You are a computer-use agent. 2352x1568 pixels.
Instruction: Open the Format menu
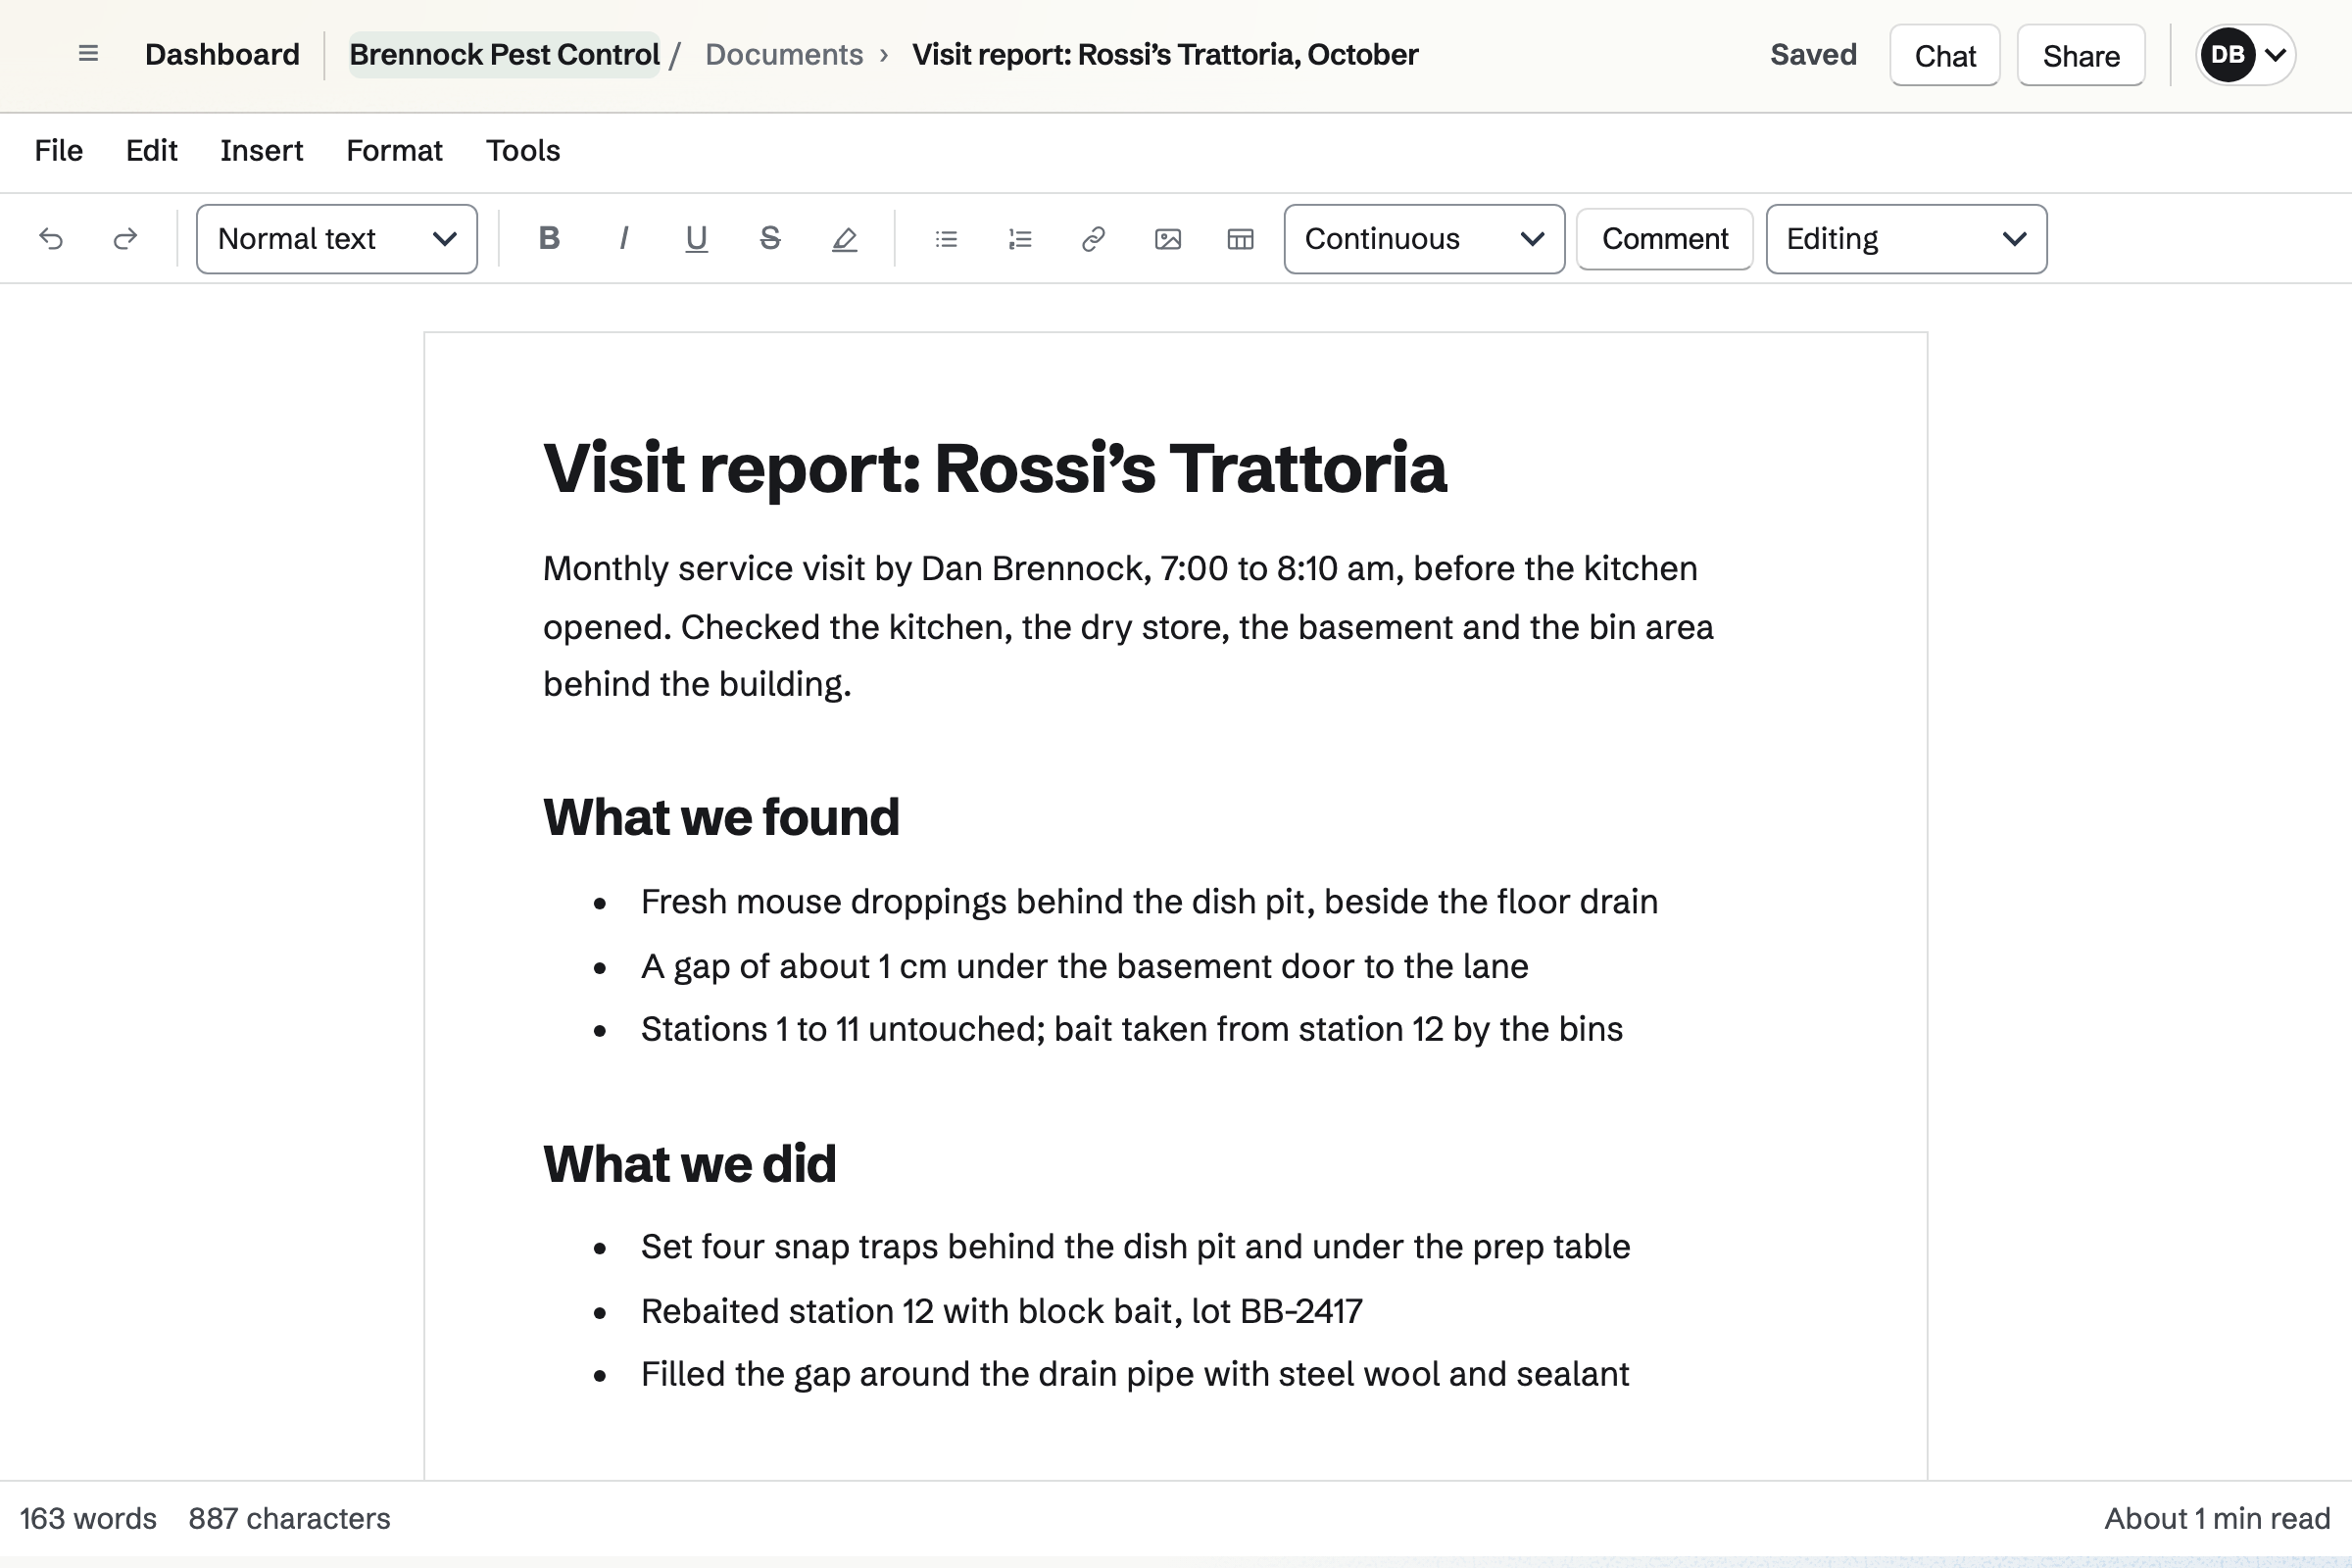pyautogui.click(x=394, y=151)
